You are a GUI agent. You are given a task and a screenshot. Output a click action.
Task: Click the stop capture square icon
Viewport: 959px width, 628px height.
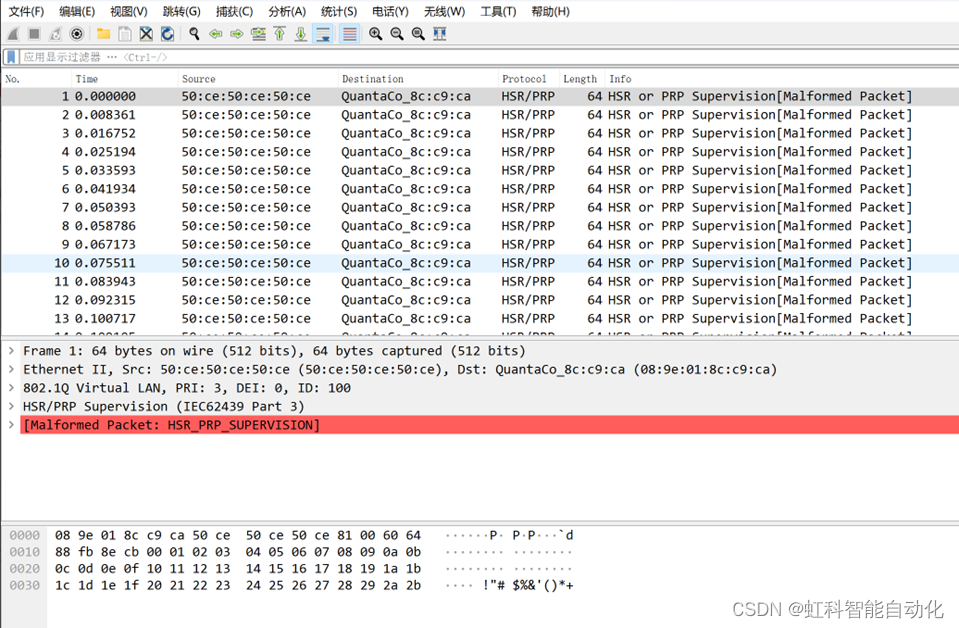point(34,34)
